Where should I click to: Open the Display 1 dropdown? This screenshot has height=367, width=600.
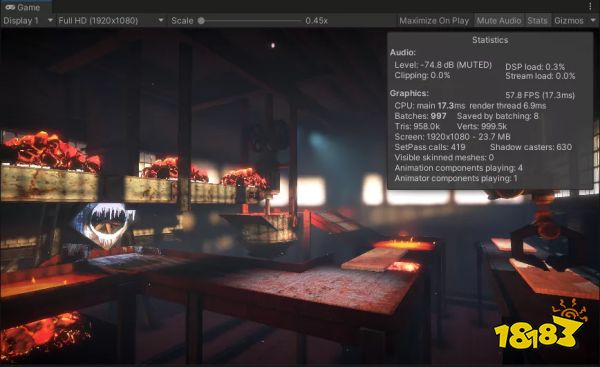click(28, 21)
